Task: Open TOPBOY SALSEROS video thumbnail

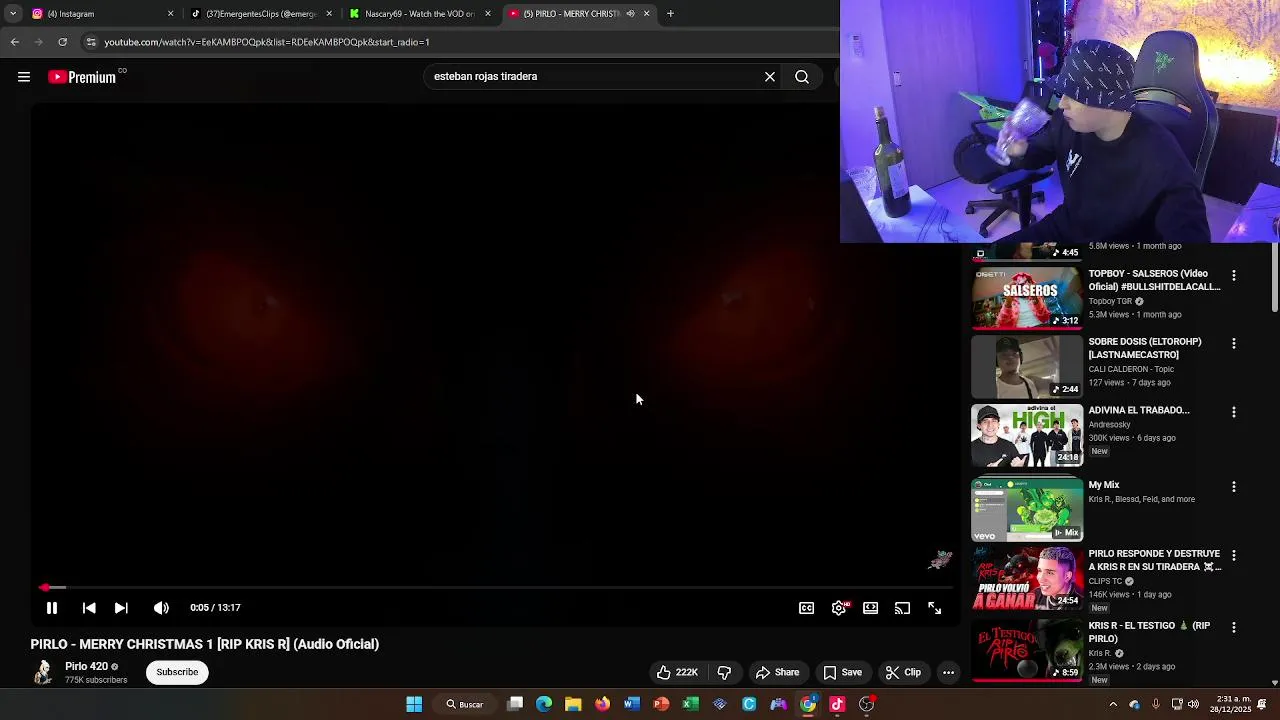Action: tap(1027, 298)
